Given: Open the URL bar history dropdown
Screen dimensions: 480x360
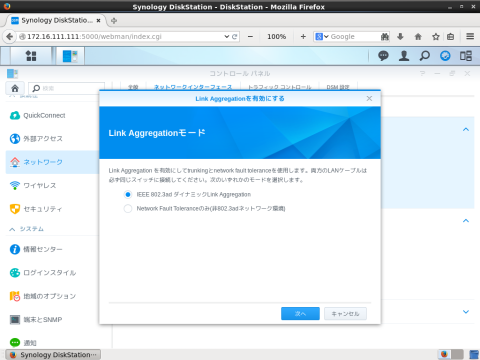Looking at the screenshot, I should pyautogui.click(x=227, y=37).
